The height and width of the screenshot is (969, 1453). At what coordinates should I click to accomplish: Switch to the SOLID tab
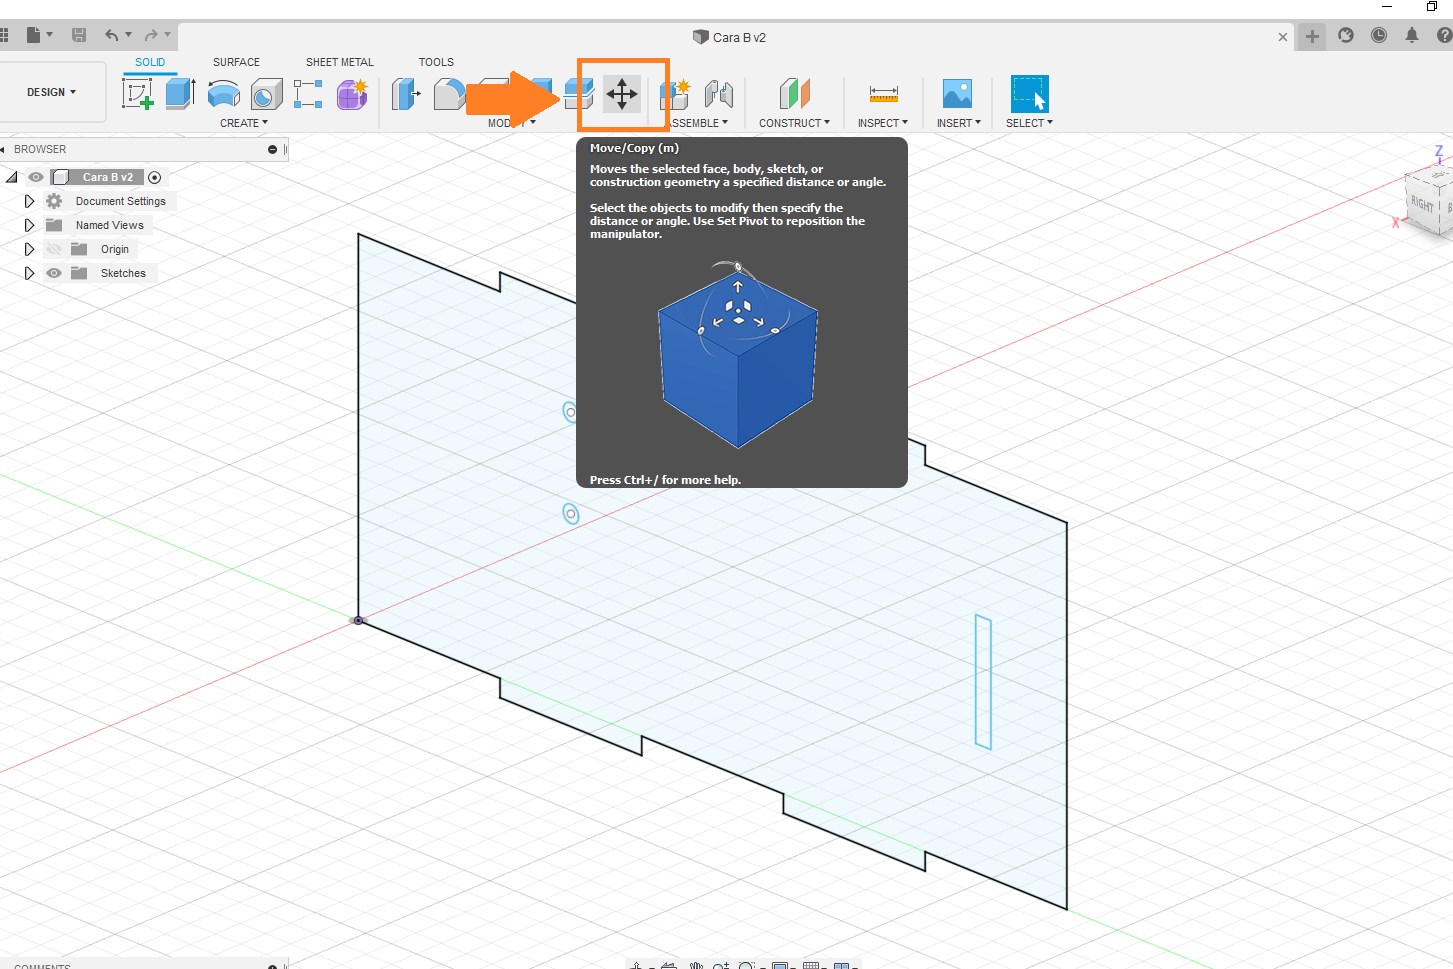pos(150,62)
